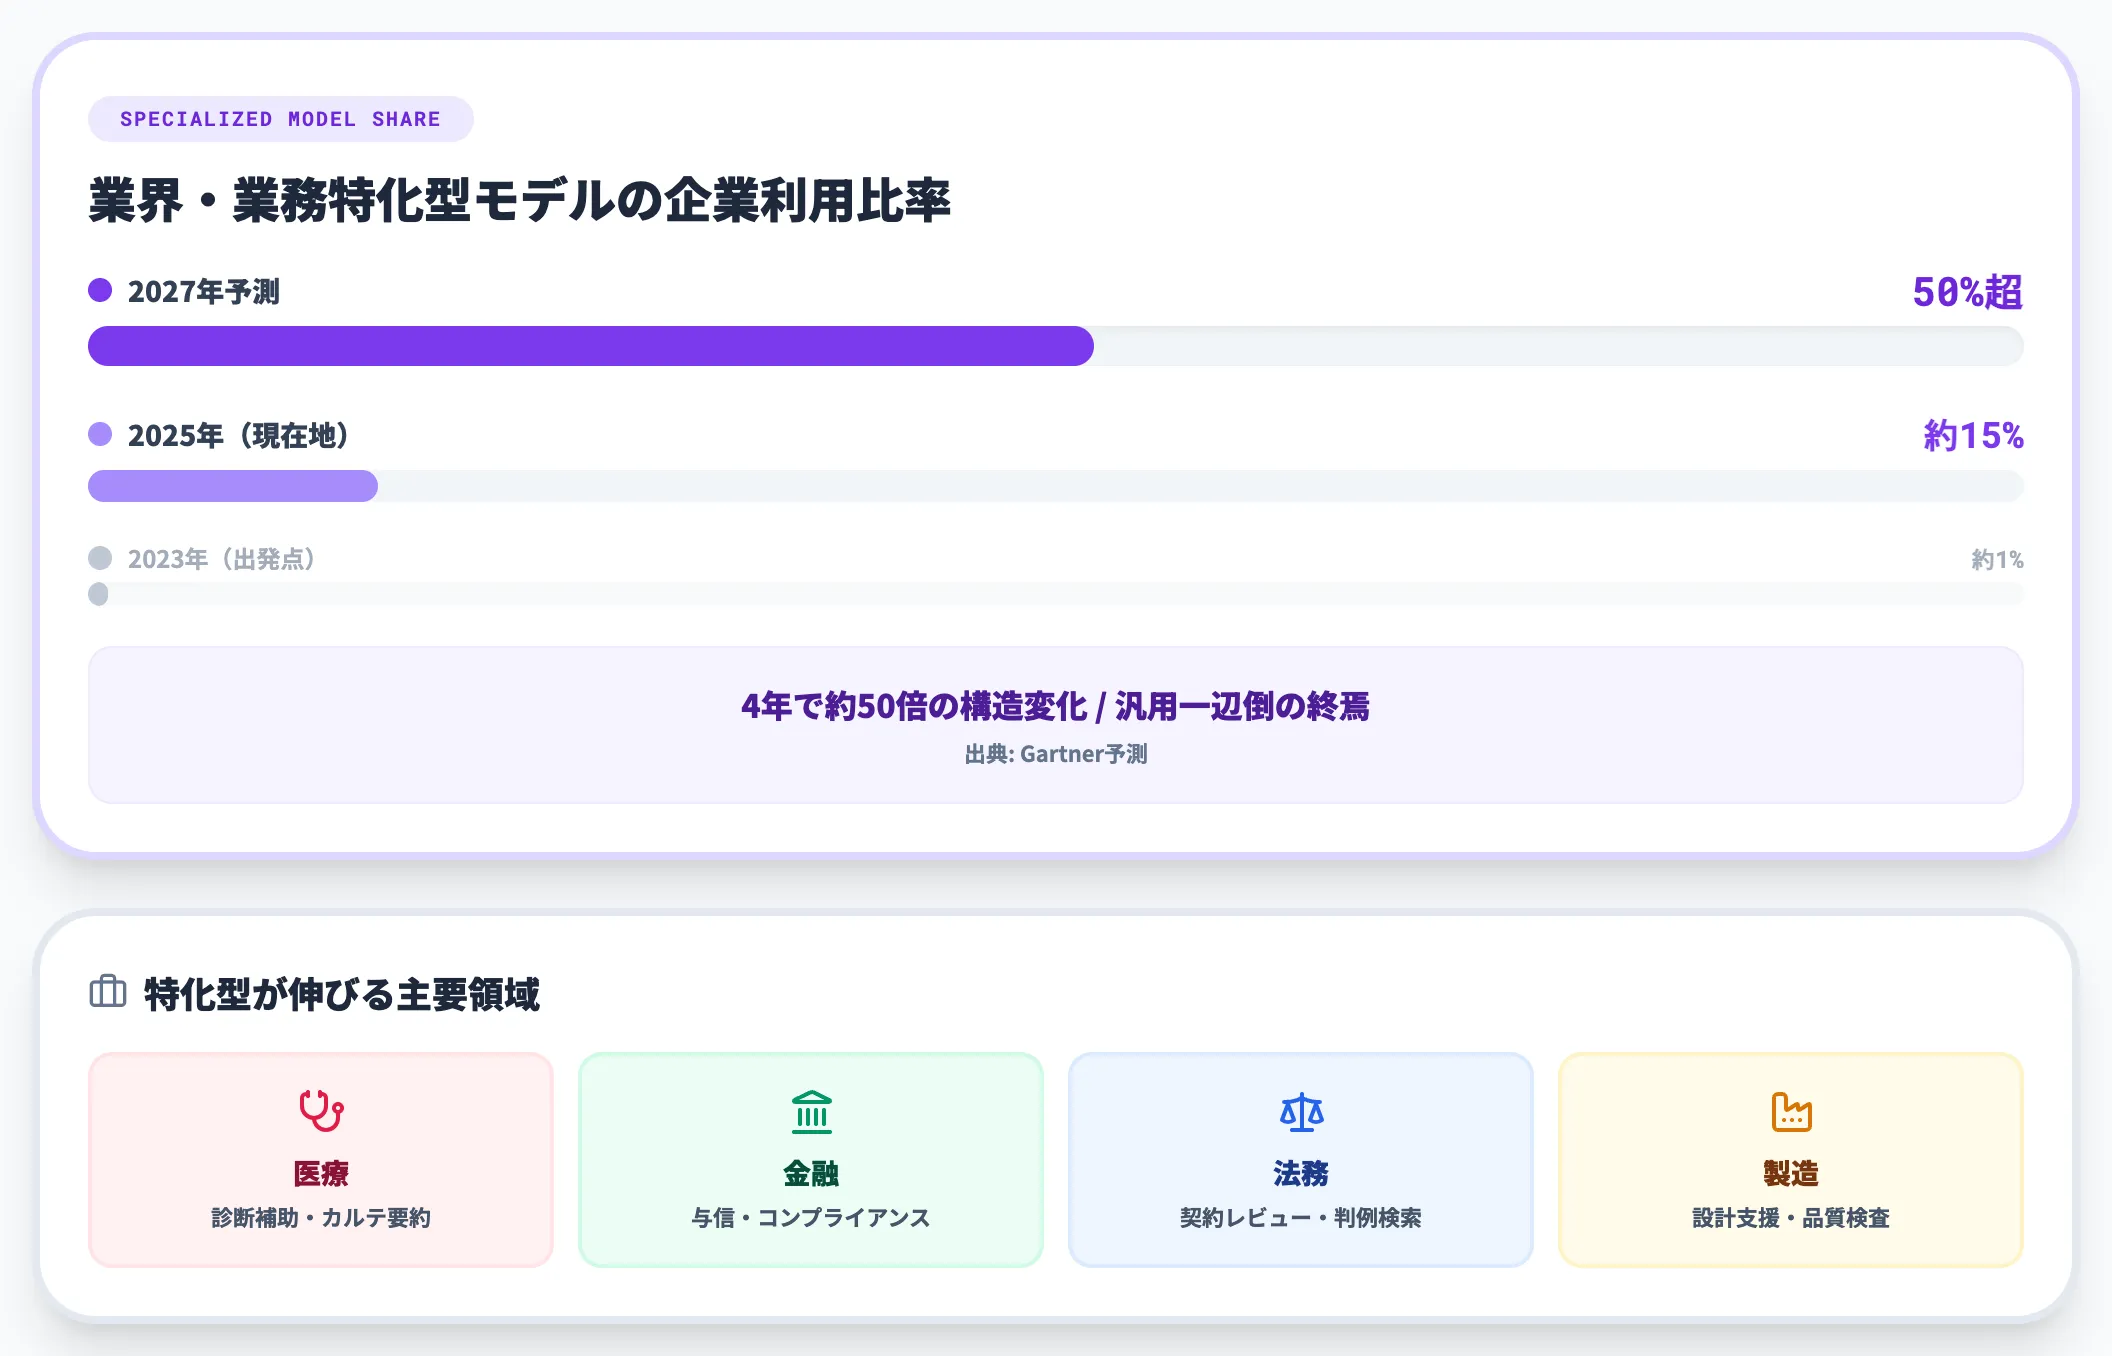Click the 特化型が伸びる主要領域 section title

click(342, 994)
